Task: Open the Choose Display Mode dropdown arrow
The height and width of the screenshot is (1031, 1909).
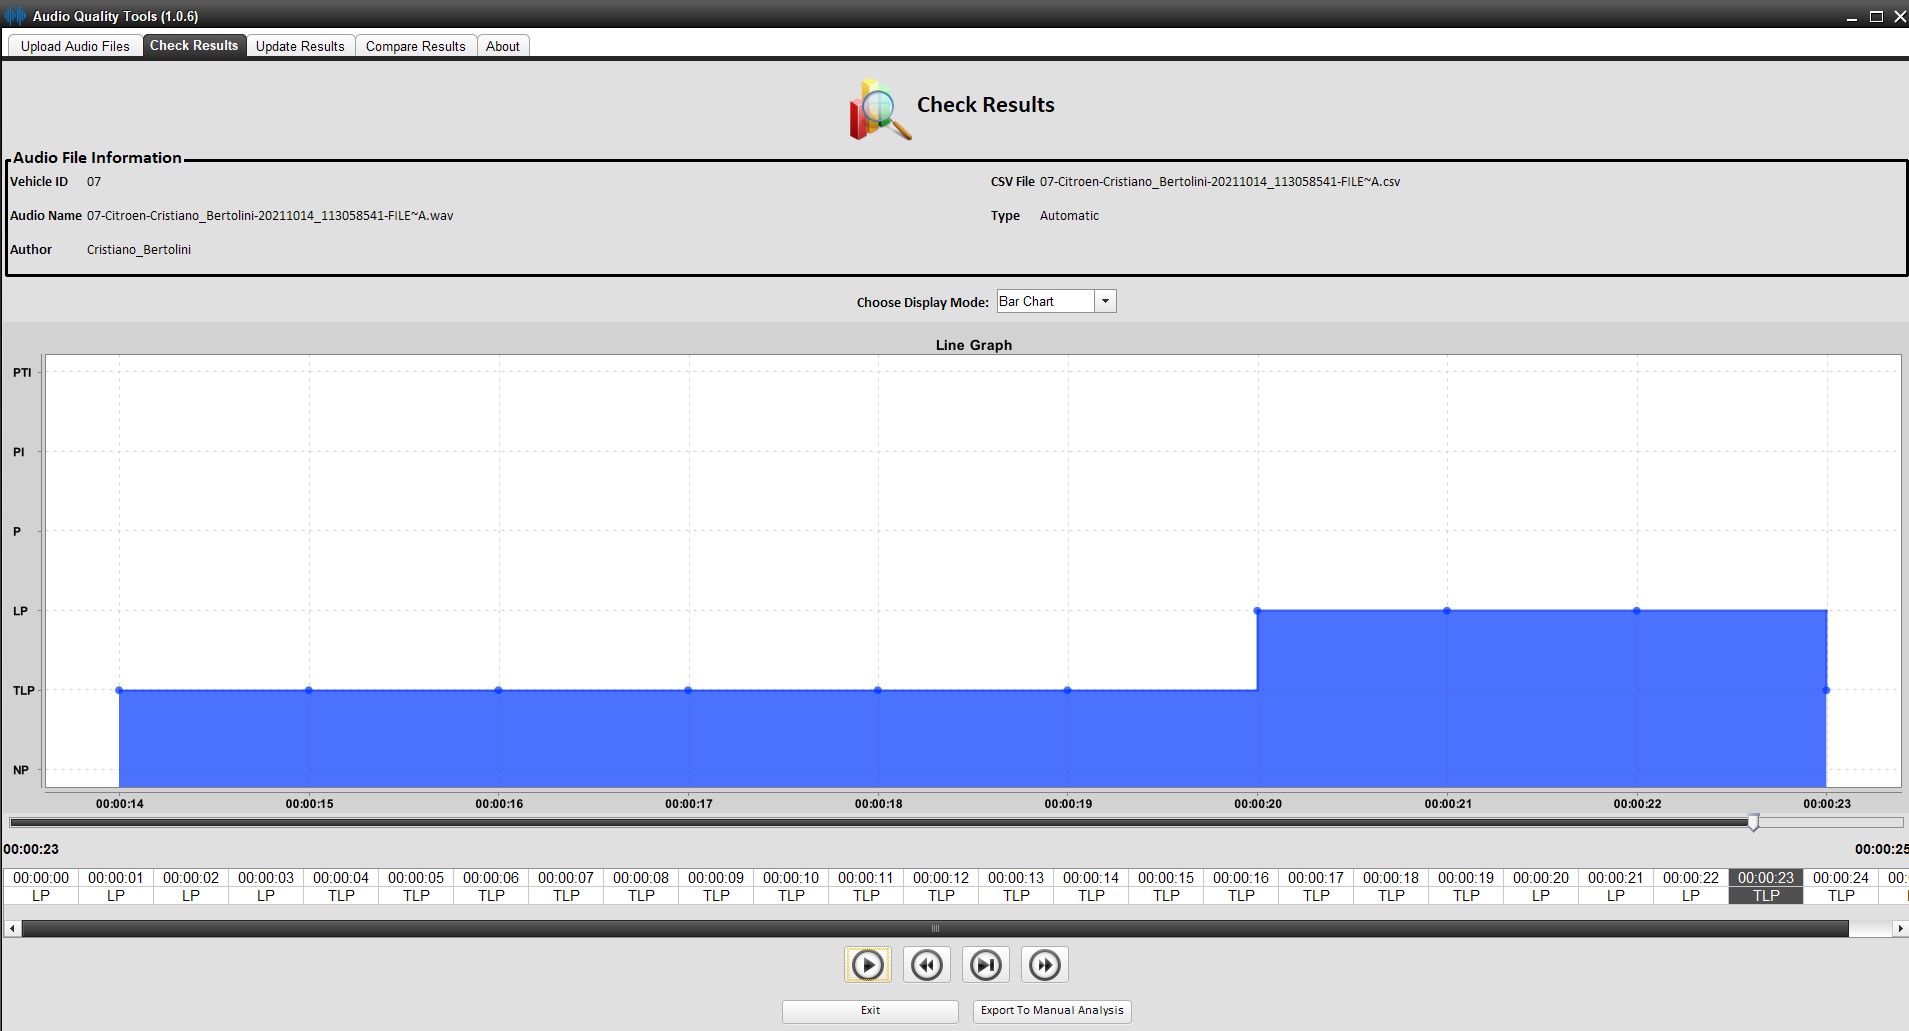Action: (x=1105, y=301)
